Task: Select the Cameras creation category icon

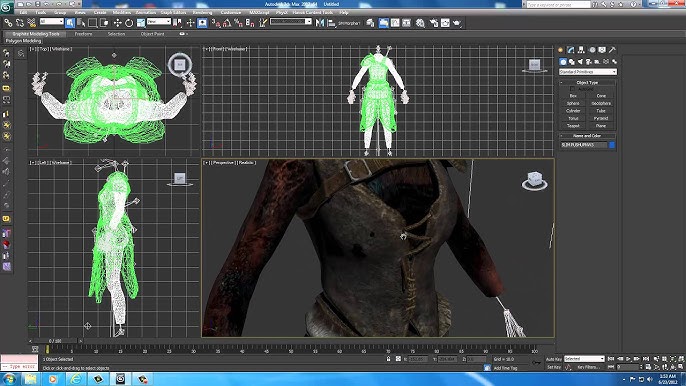Action: coord(588,62)
